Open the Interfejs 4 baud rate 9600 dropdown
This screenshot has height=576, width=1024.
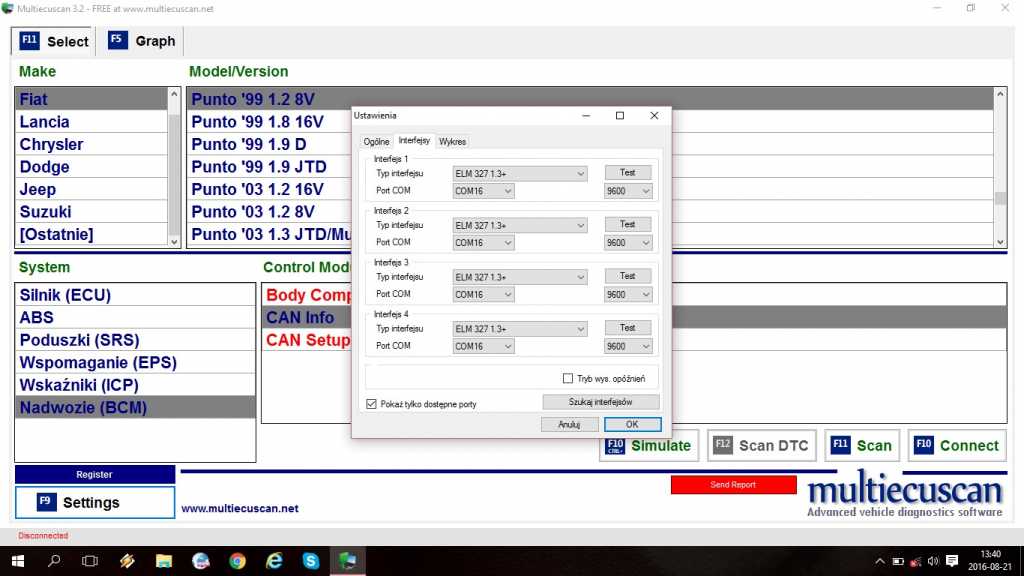tap(628, 347)
